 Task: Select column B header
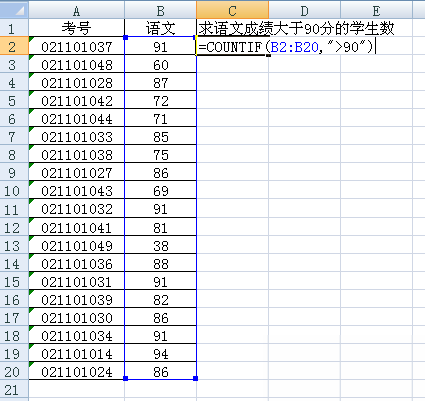tap(160, 10)
